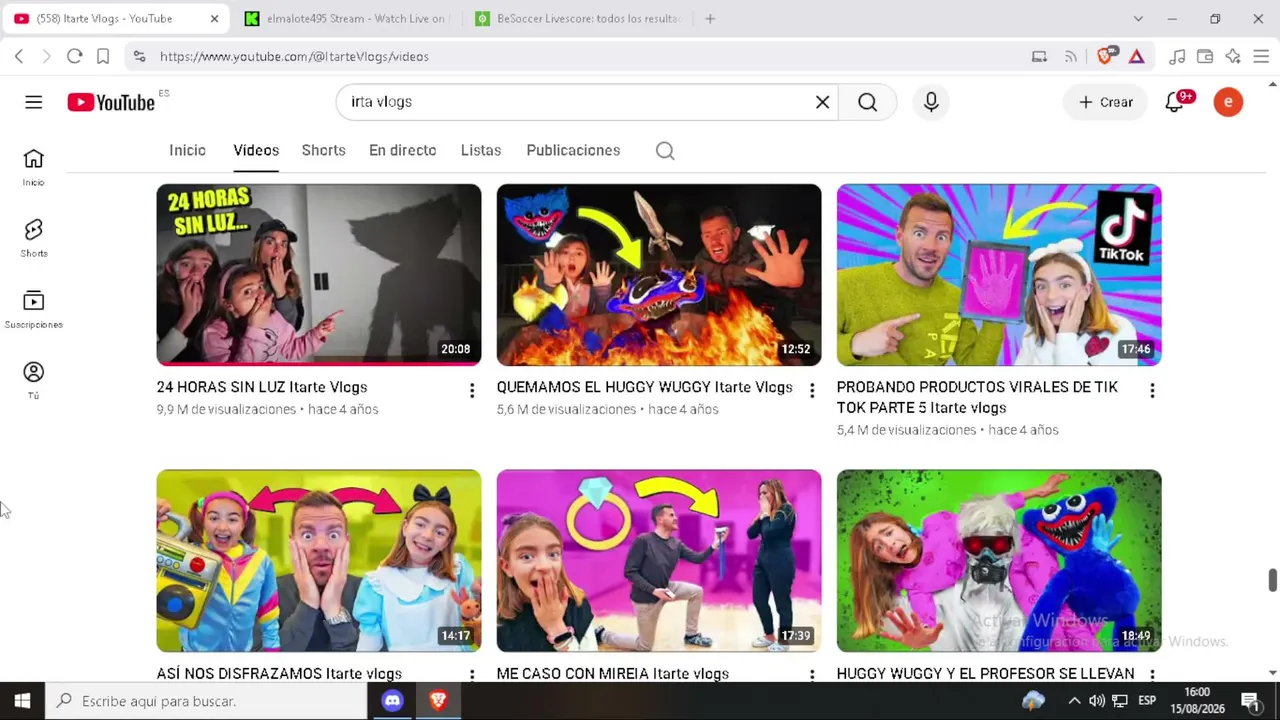Close the Itarte Vlogs YouTube tab
Image resolution: width=1280 pixels, height=720 pixels.
coord(214,19)
